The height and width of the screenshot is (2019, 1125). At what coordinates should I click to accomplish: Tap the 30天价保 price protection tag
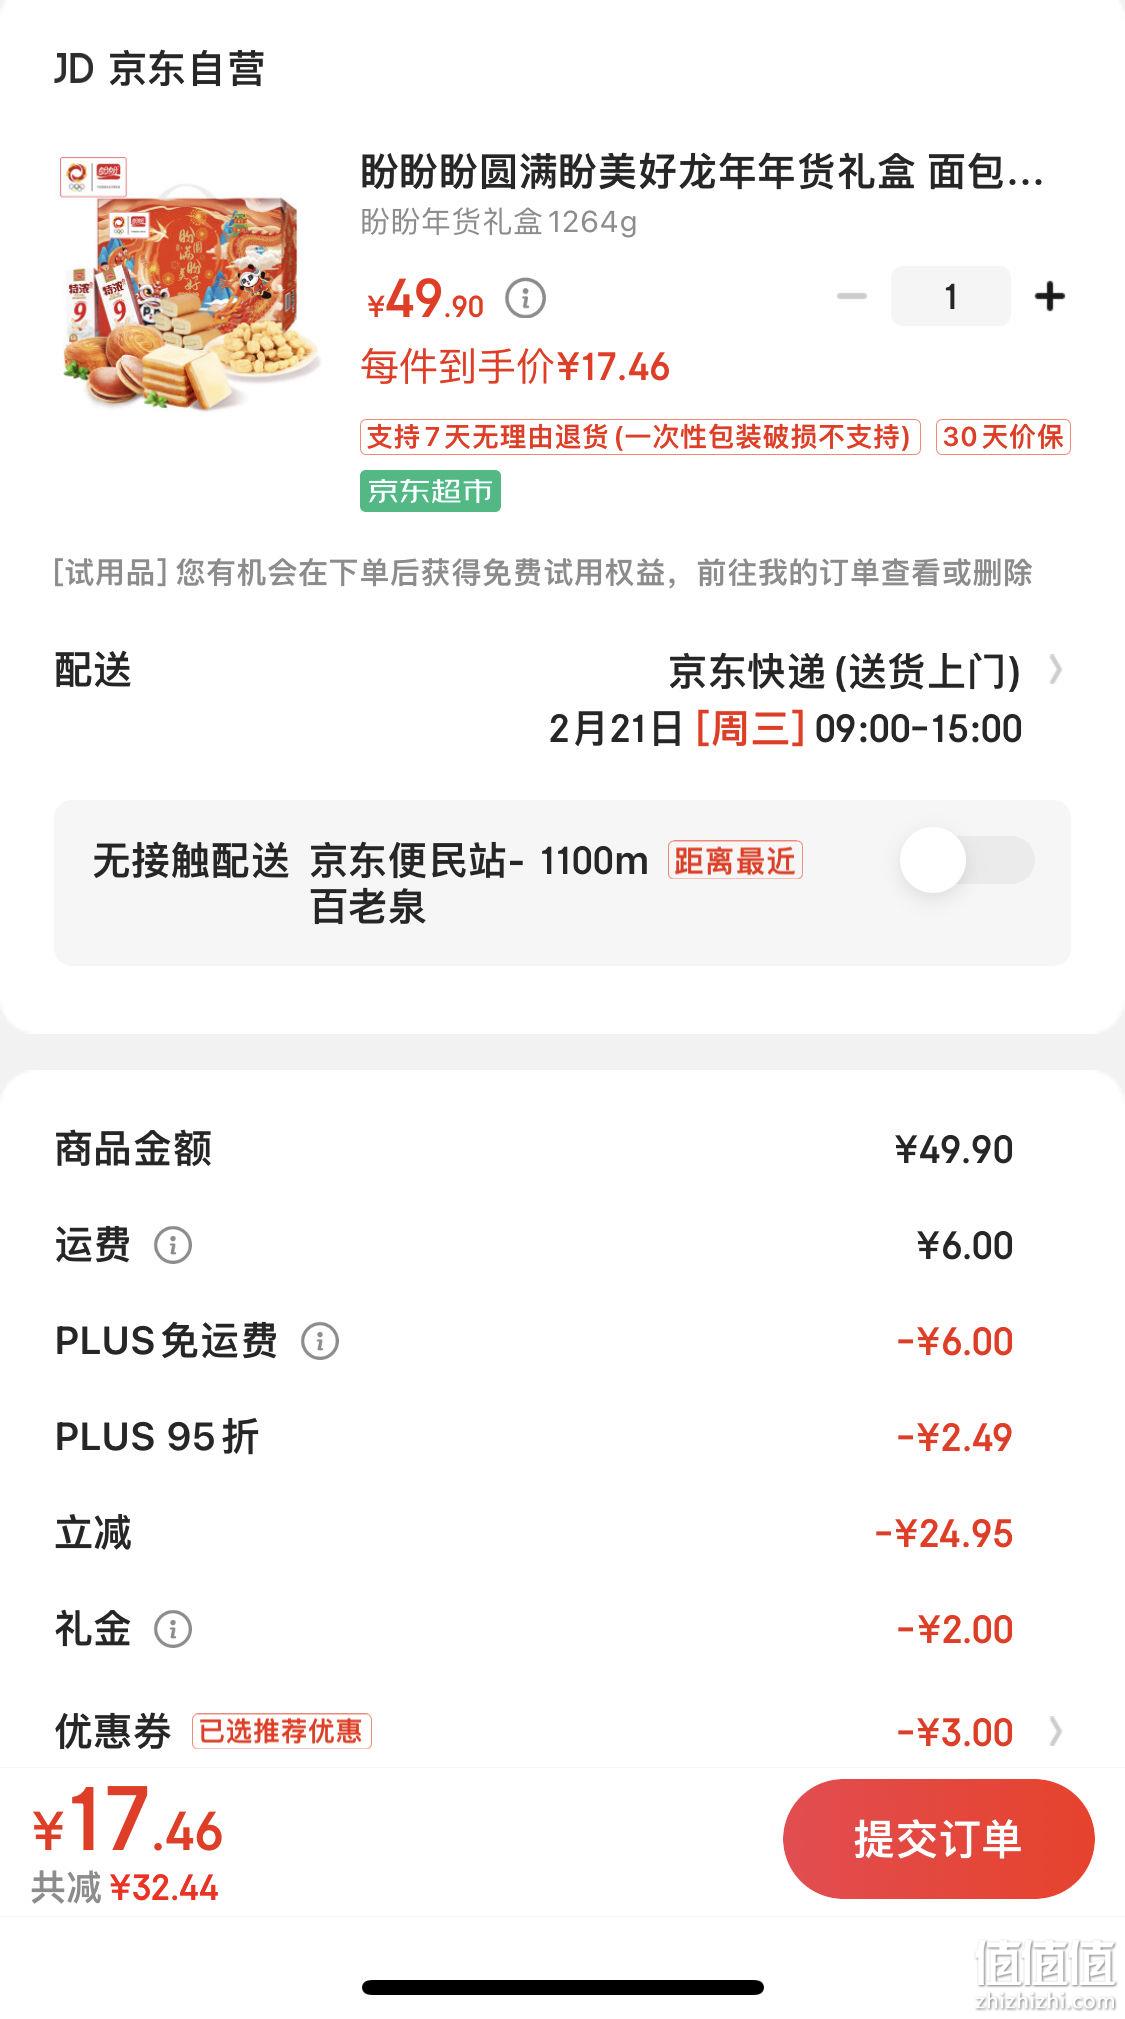(1003, 437)
